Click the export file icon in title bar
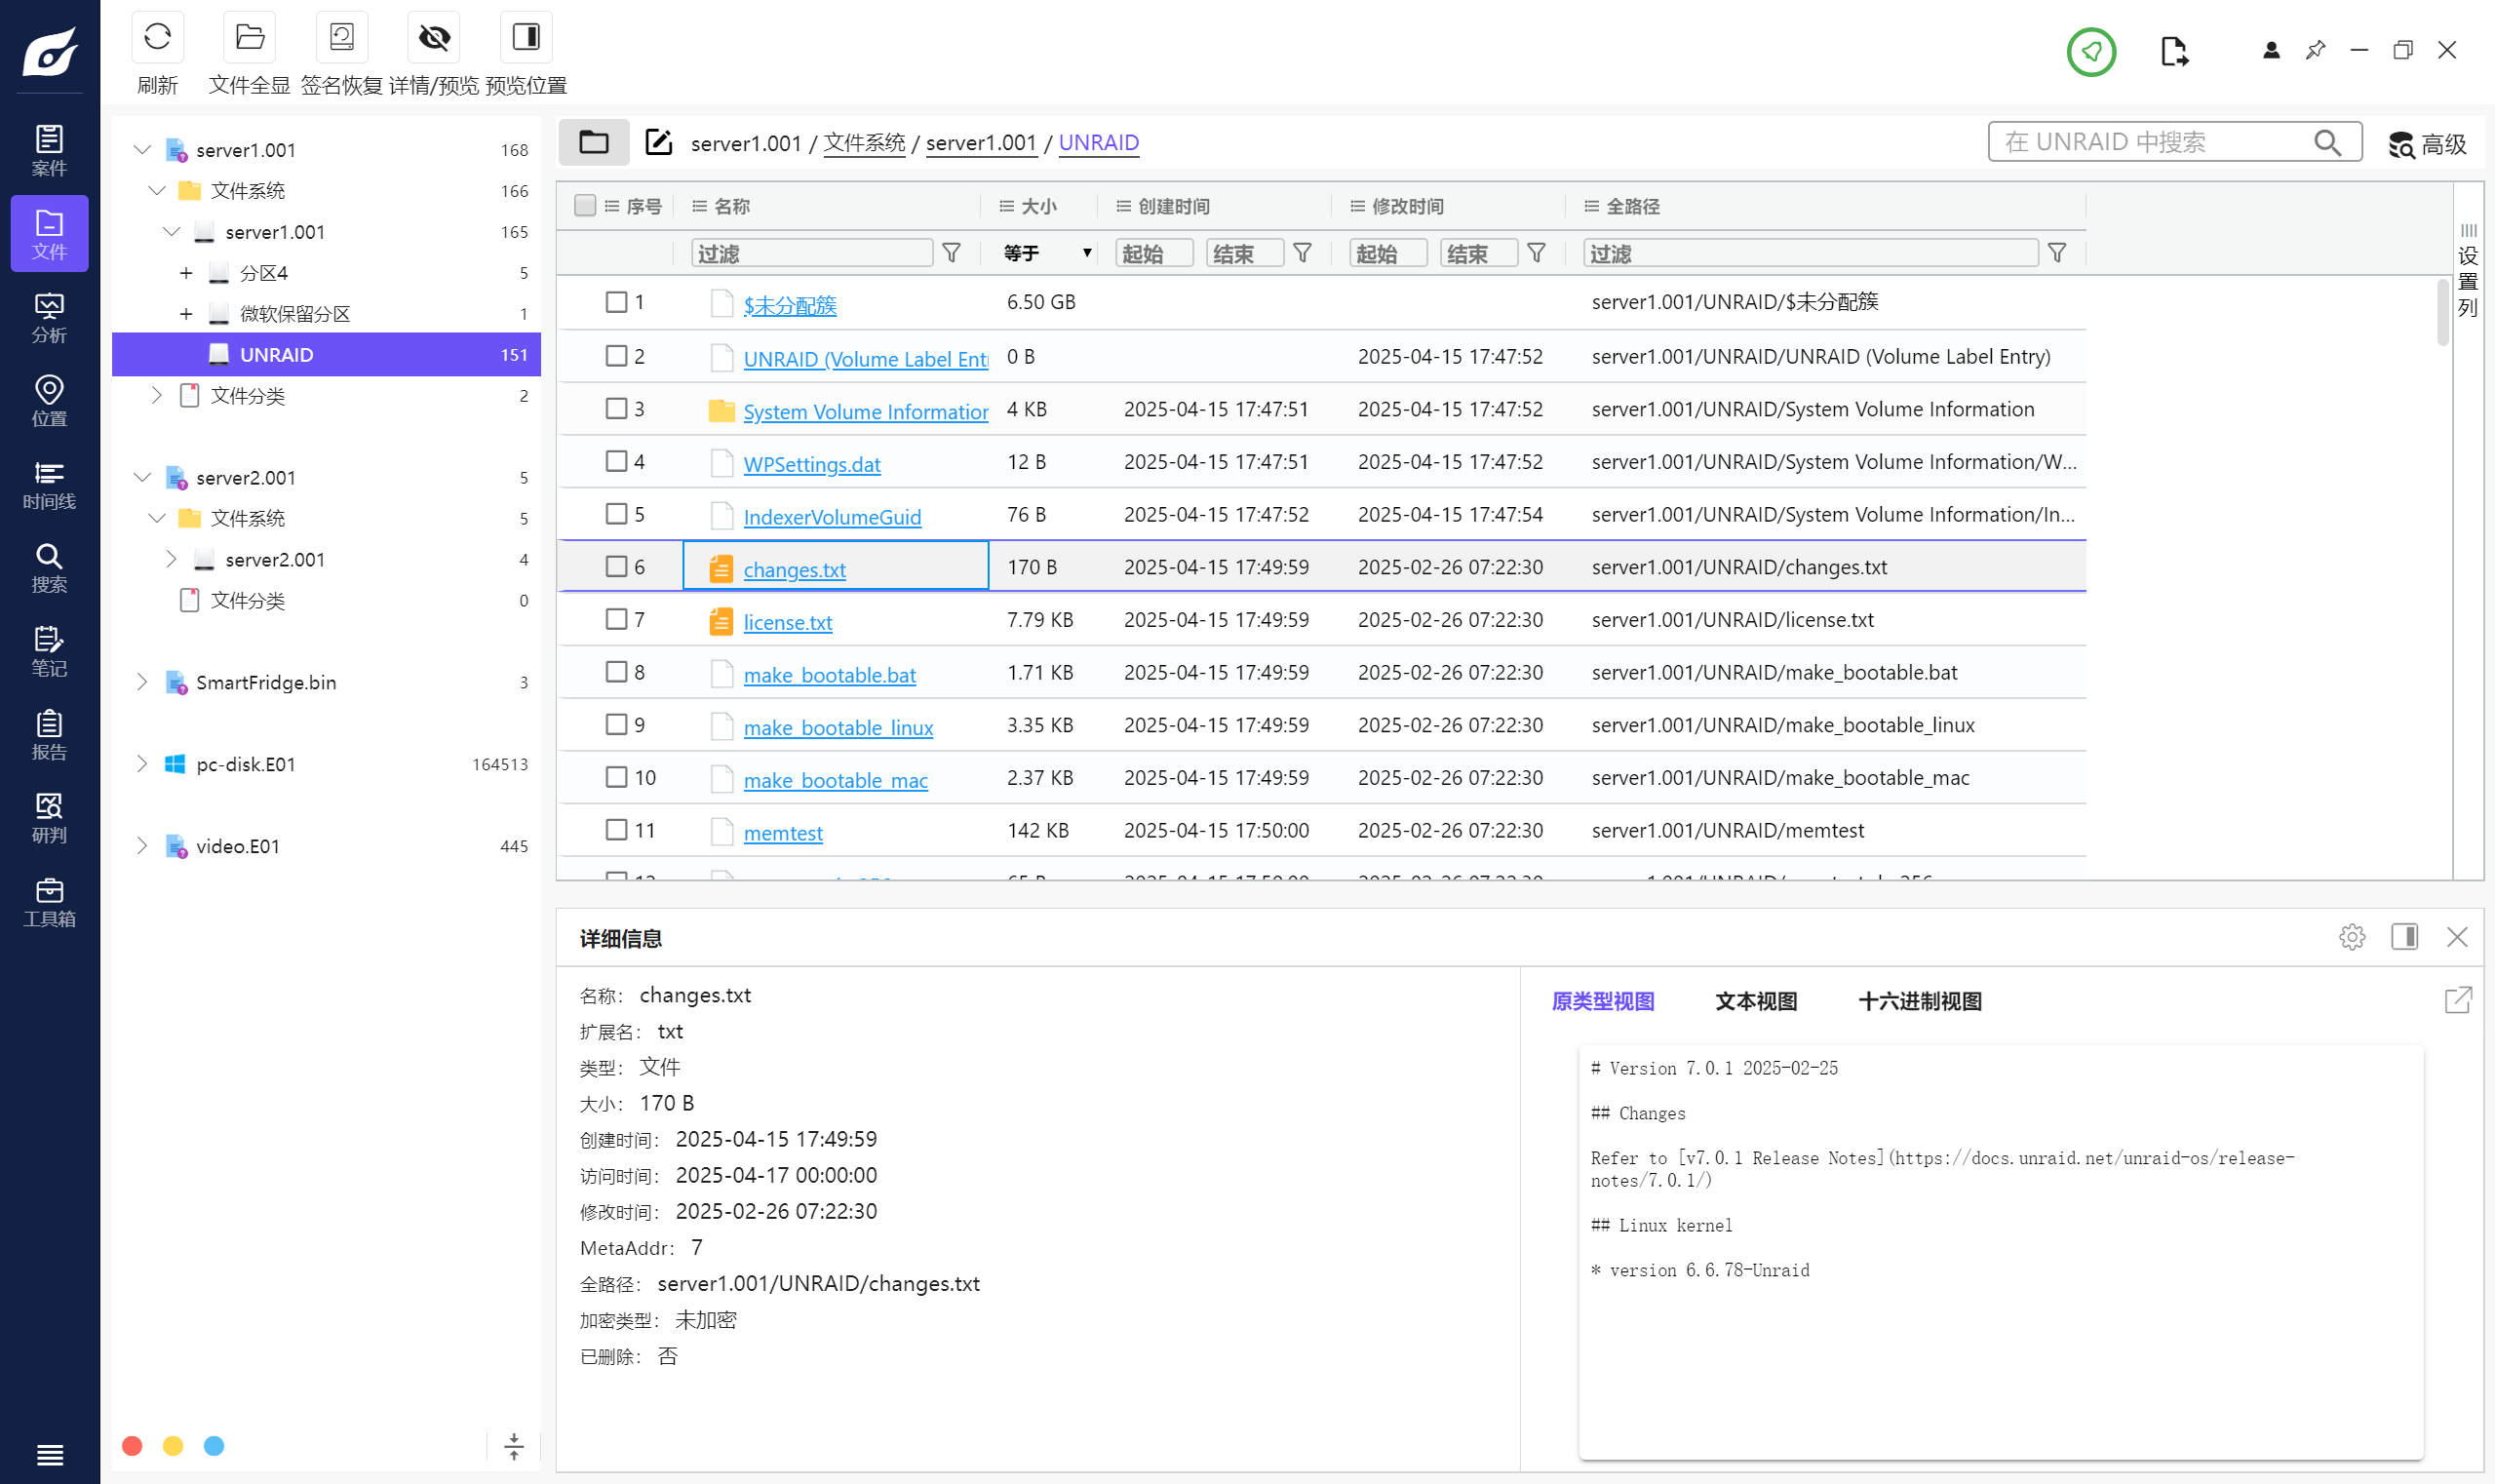The image size is (2495, 1484). (2173, 51)
